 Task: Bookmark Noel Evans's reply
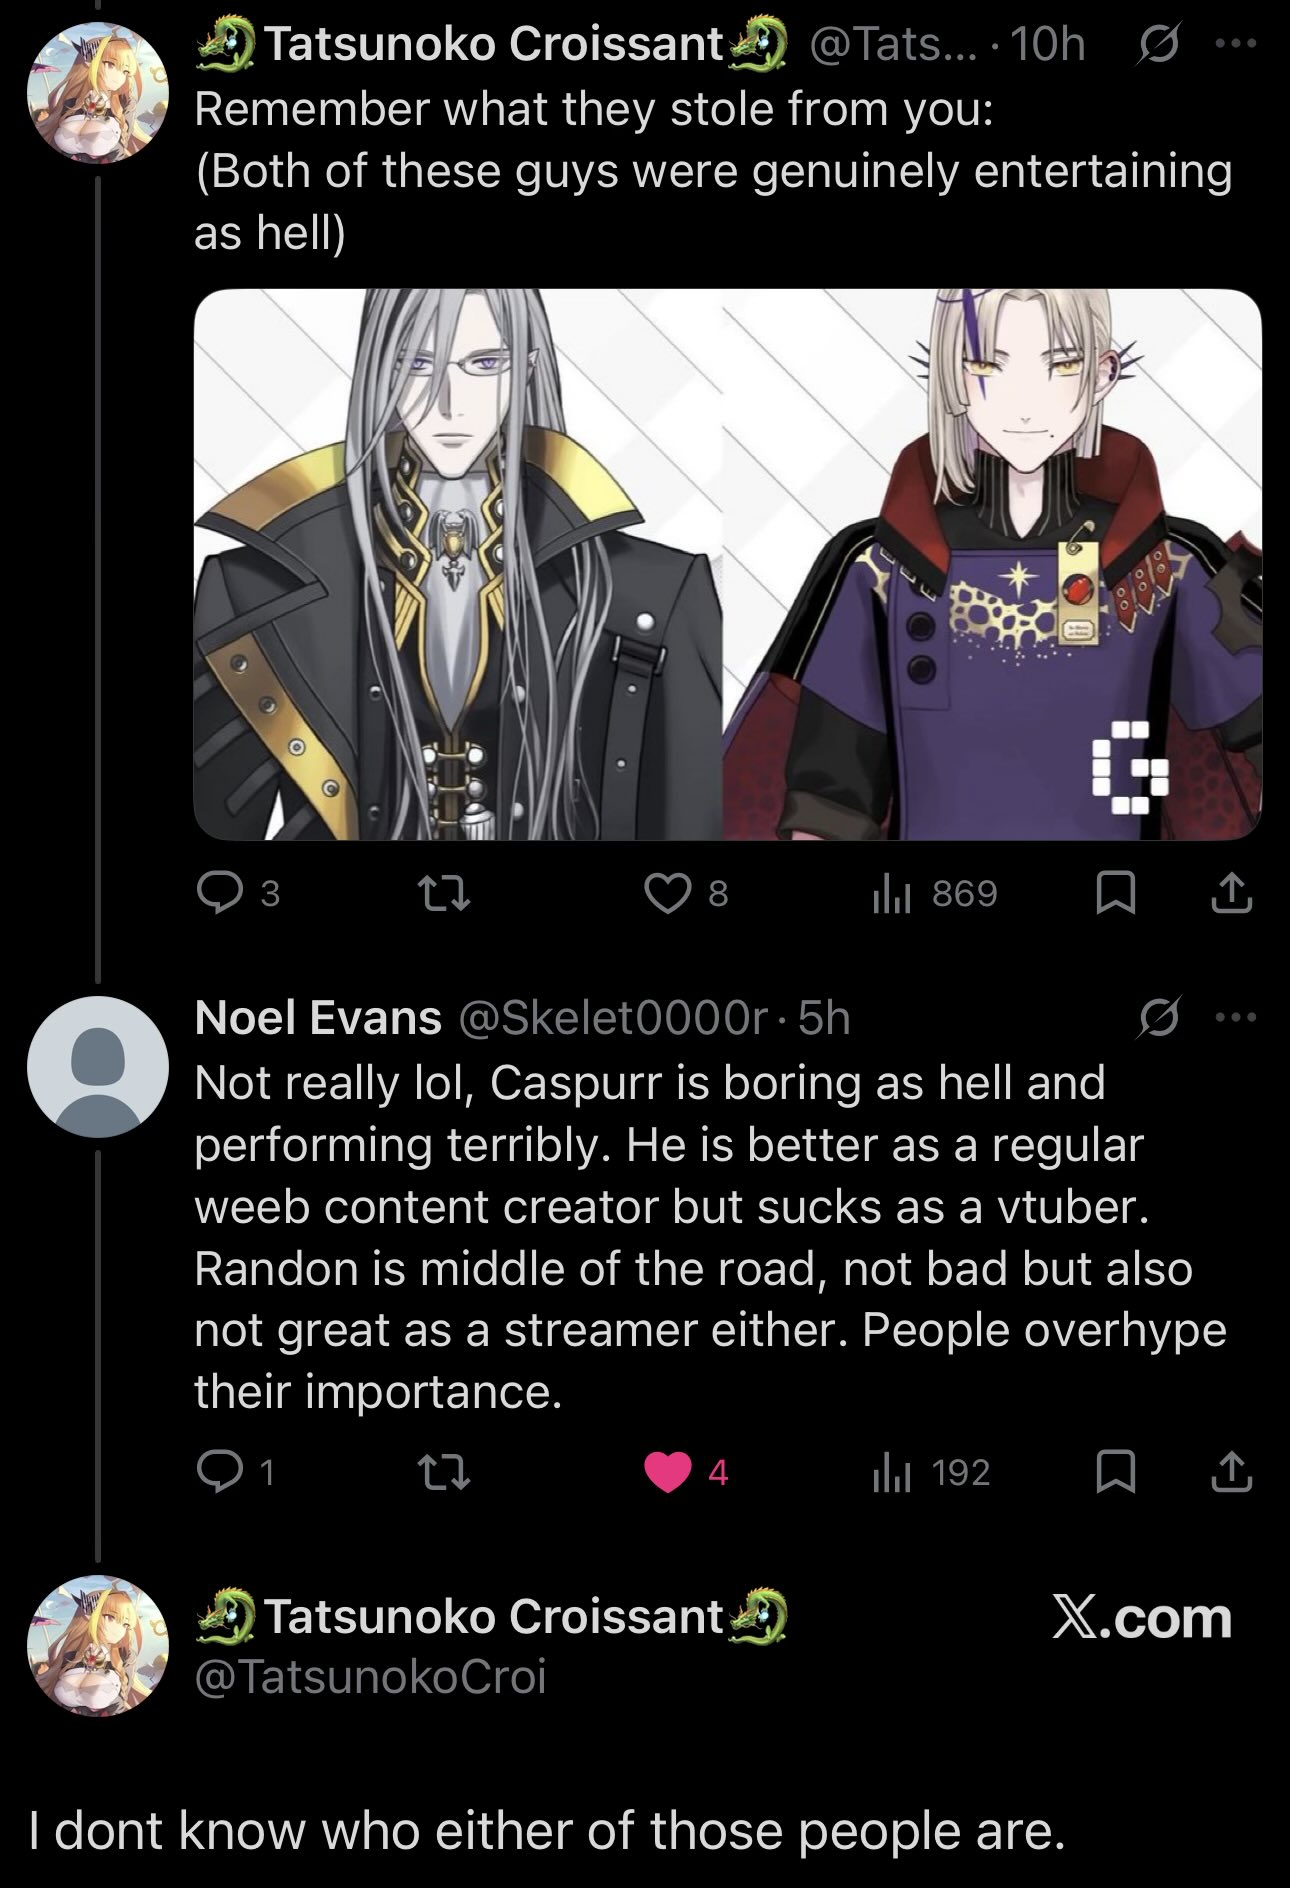click(1116, 1472)
